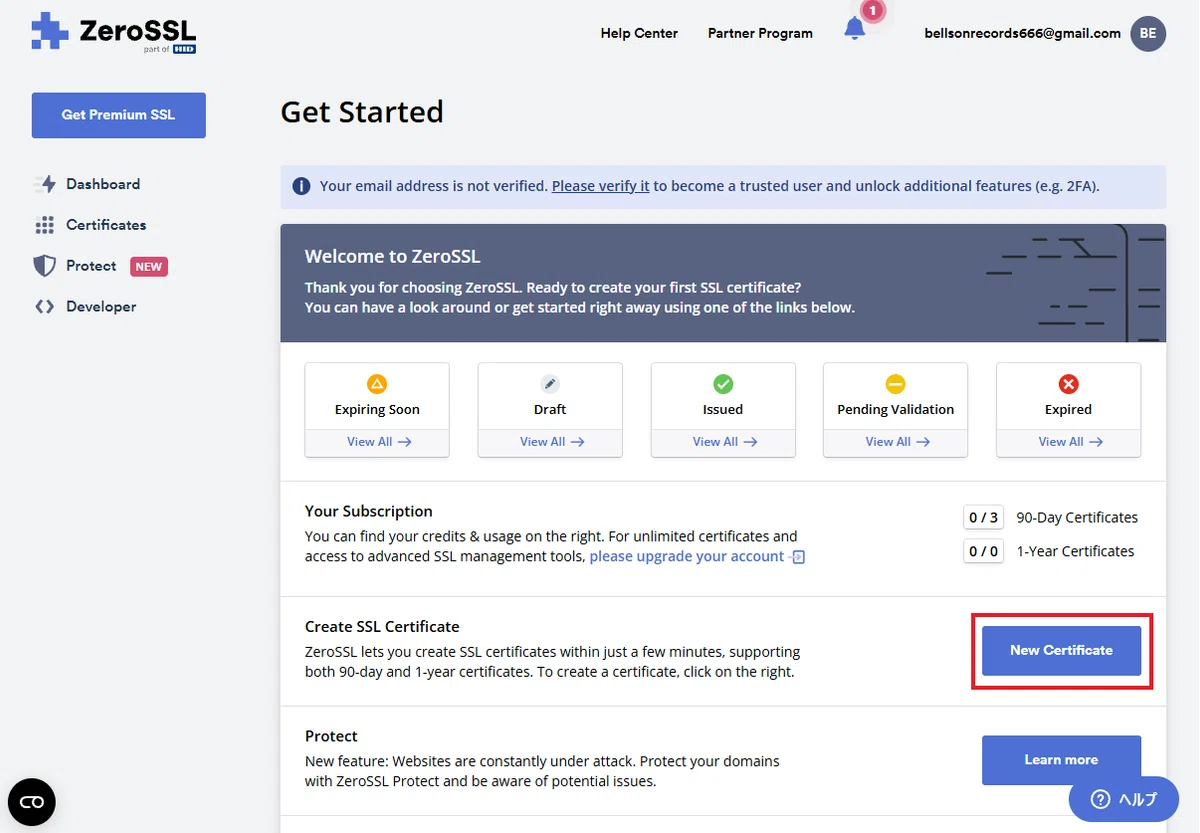Click the Issued green checkmark icon
Screen dimensions: 1200x833
723,384
